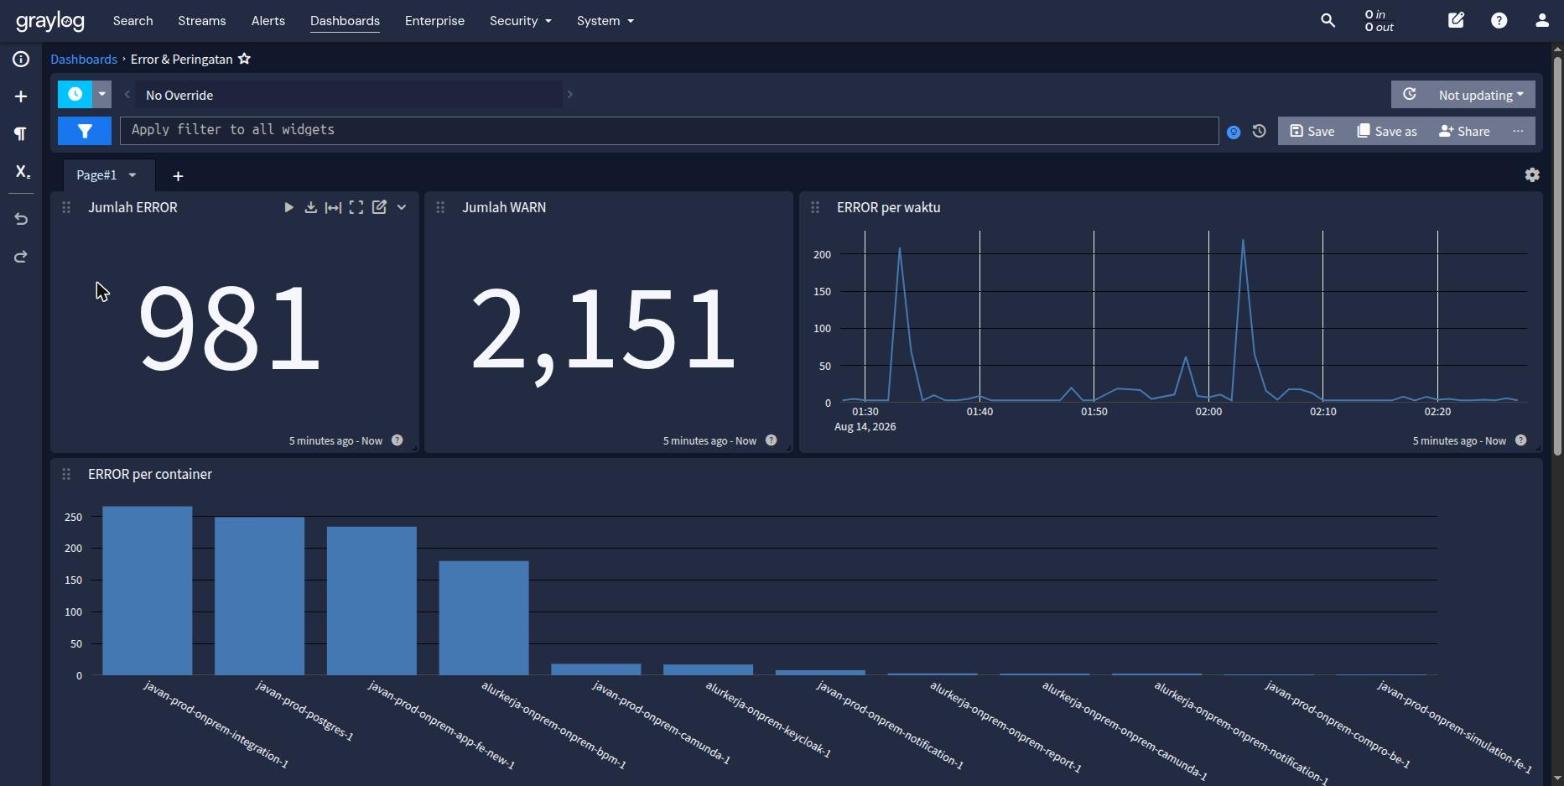Viewport: 1564px width, 786px height.
Task: Go to next time range arrow
Action: [x=570, y=95]
